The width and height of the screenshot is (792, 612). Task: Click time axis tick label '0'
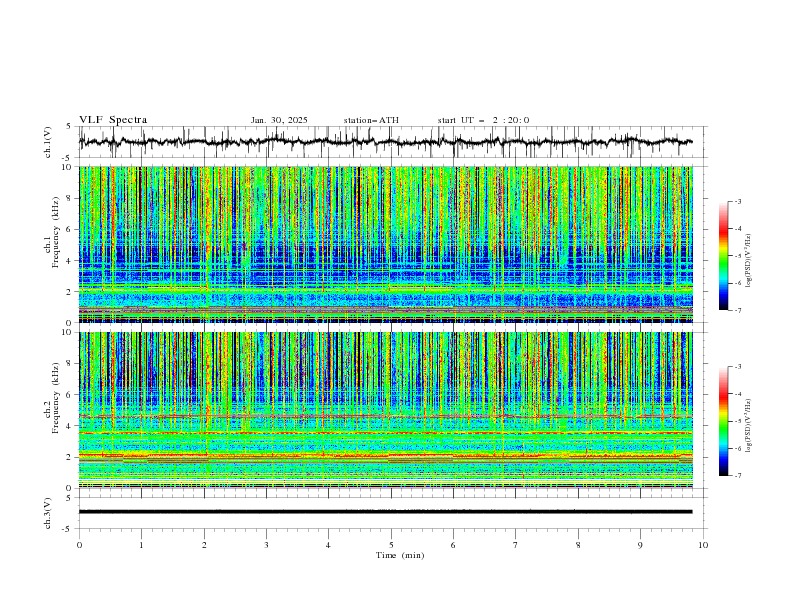click(x=79, y=545)
